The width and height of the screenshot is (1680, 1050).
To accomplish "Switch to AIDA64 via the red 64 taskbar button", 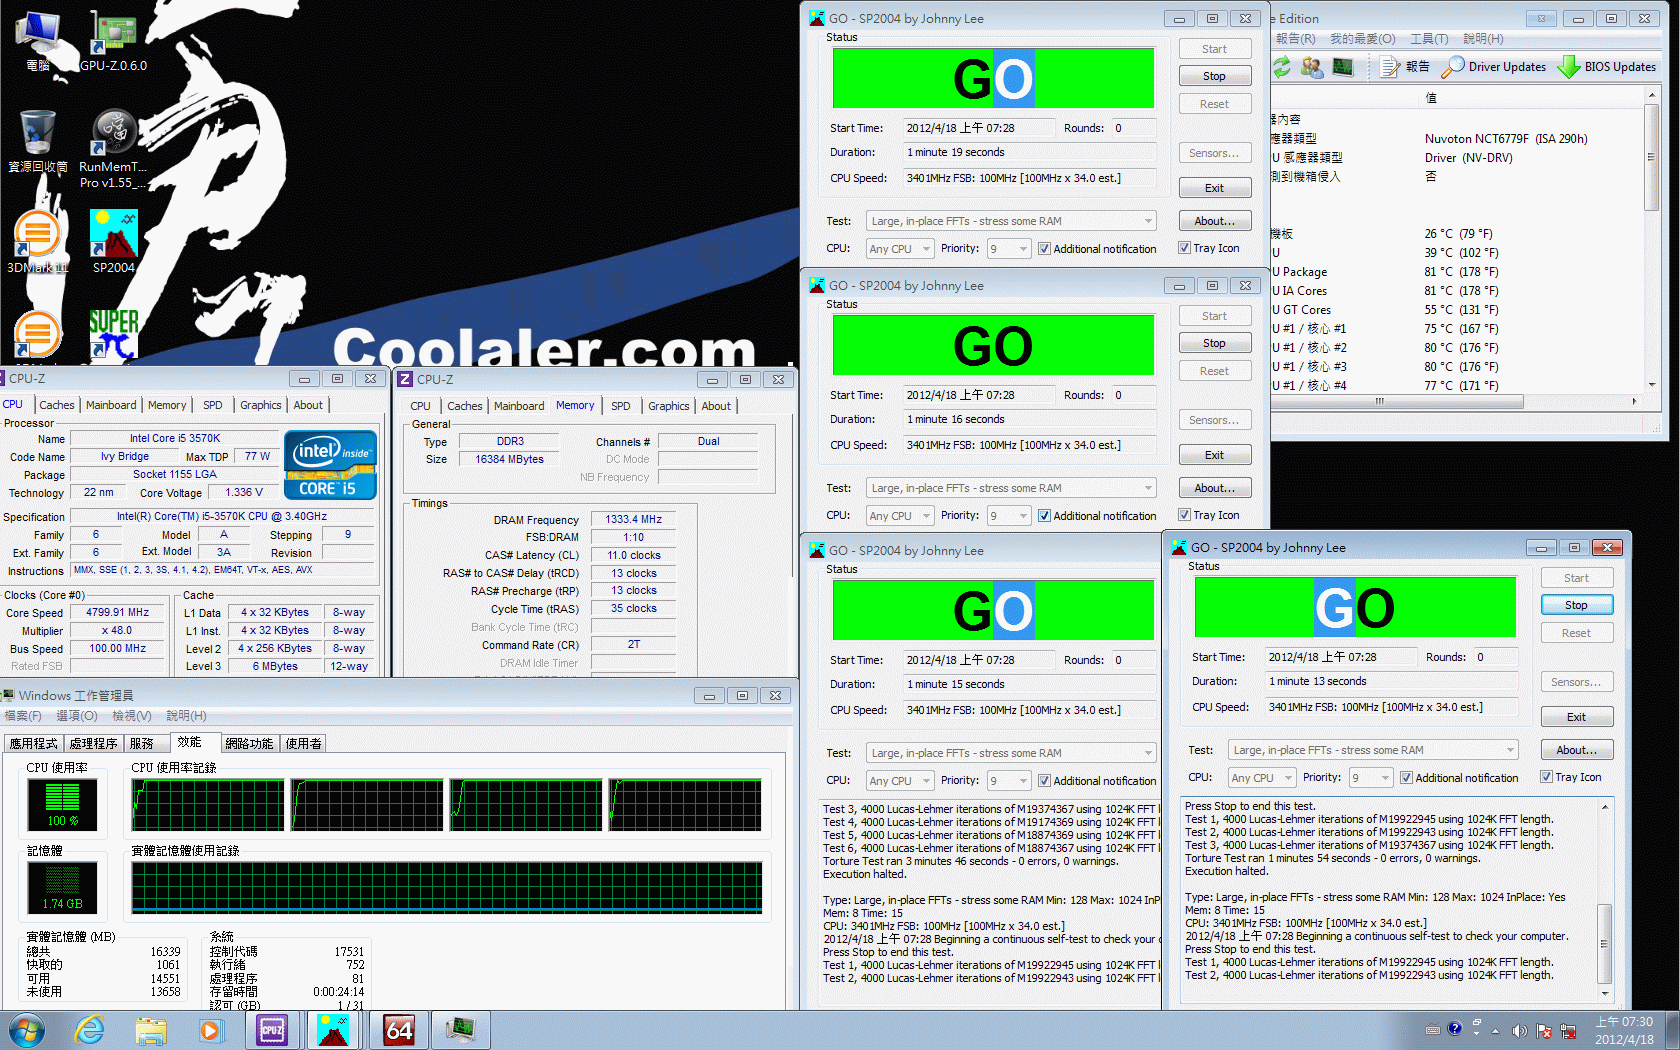I will 398,1030.
